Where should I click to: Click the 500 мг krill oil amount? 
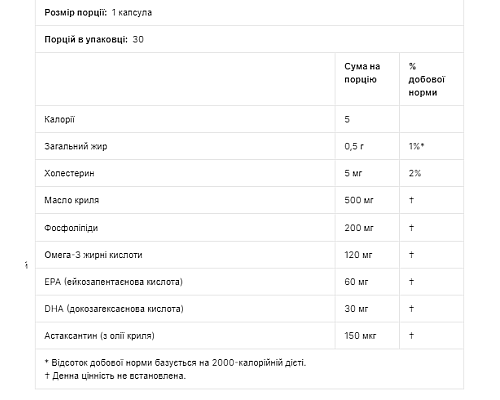(359, 200)
